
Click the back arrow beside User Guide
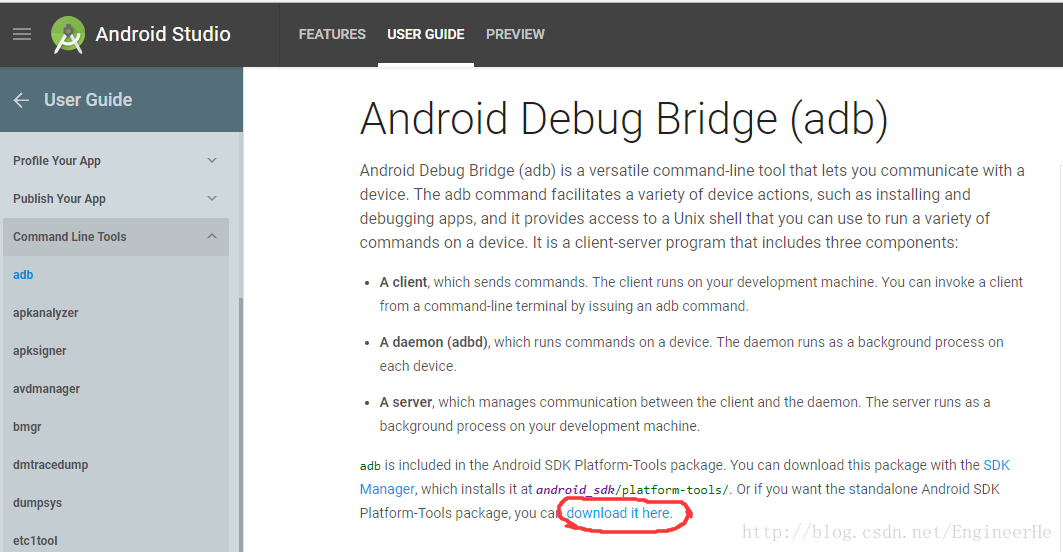point(21,100)
